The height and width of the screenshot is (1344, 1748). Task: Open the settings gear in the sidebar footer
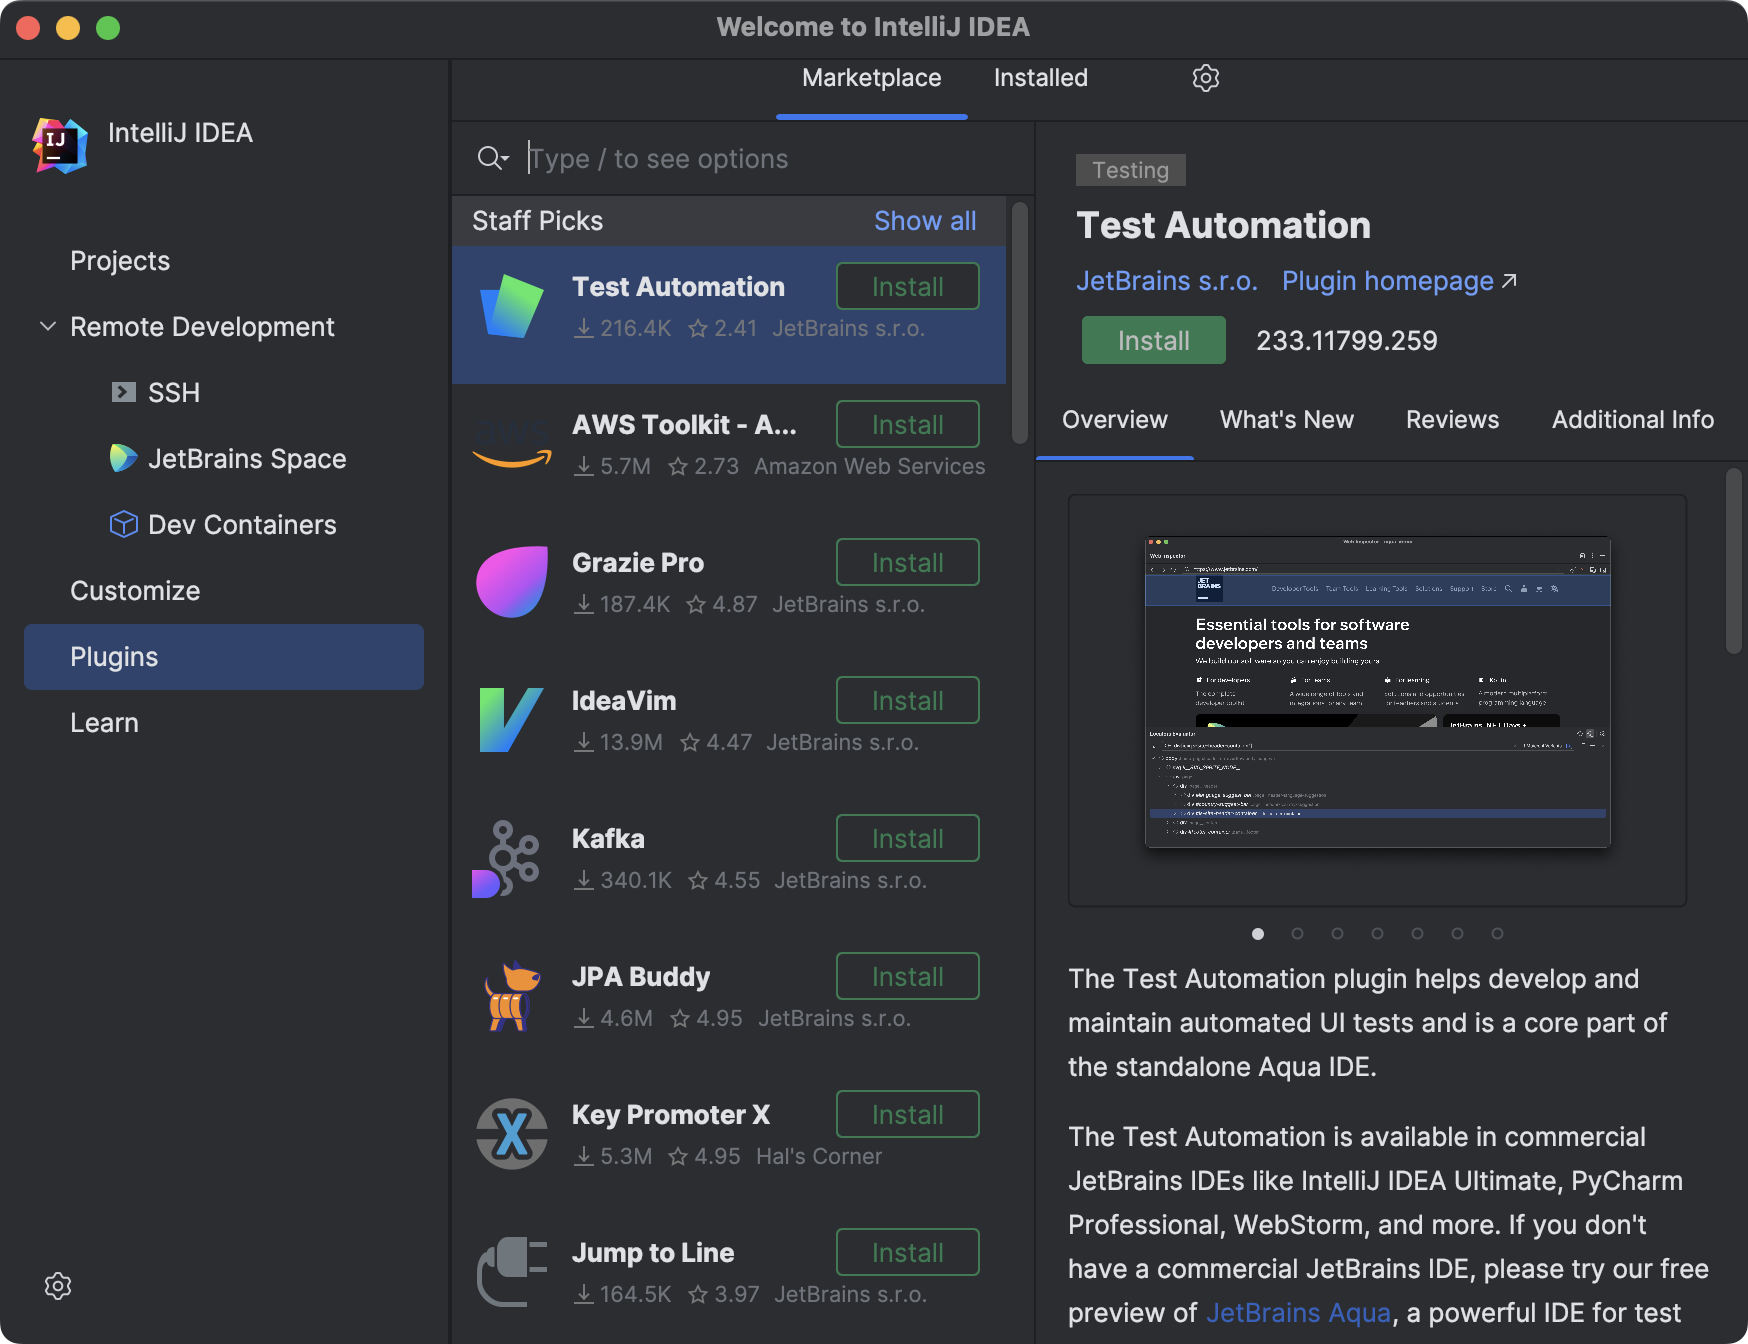(x=58, y=1286)
